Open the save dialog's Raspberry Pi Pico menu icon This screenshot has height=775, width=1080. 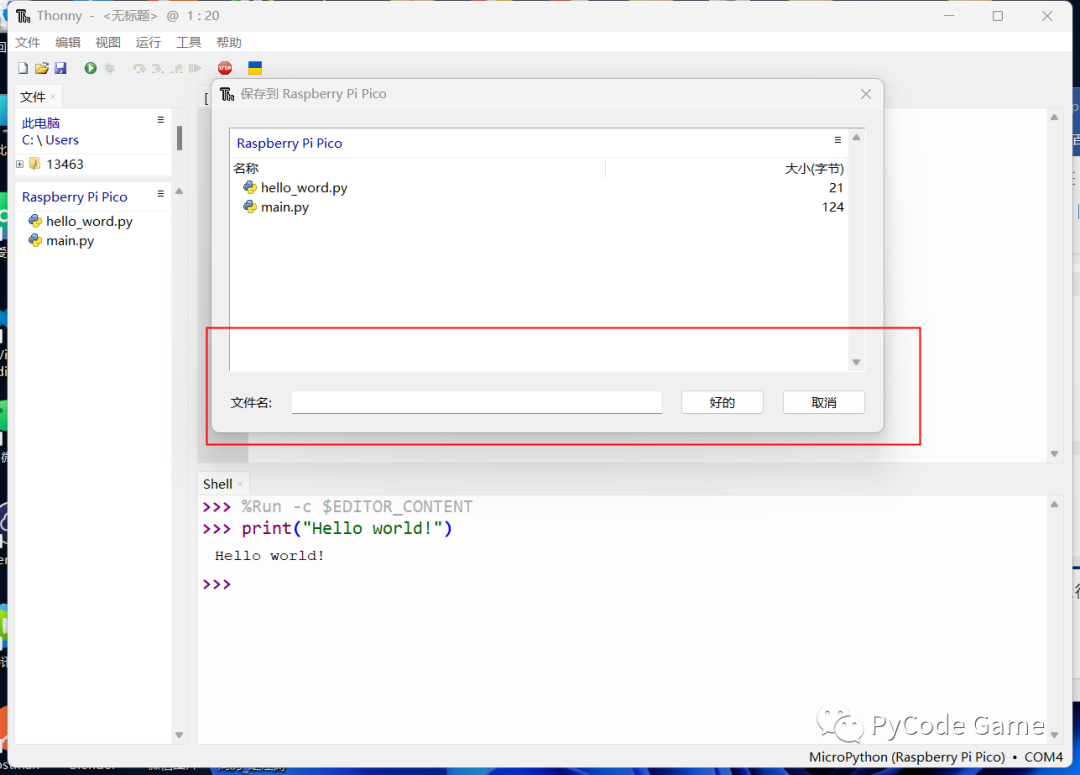(838, 140)
